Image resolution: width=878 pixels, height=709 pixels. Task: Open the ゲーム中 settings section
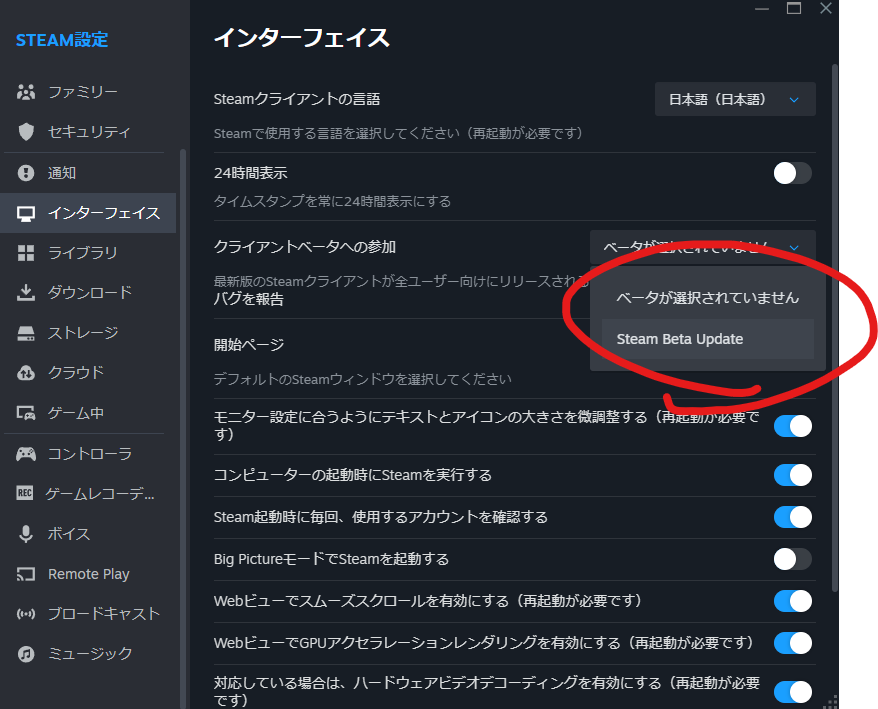pyautogui.click(x=90, y=413)
